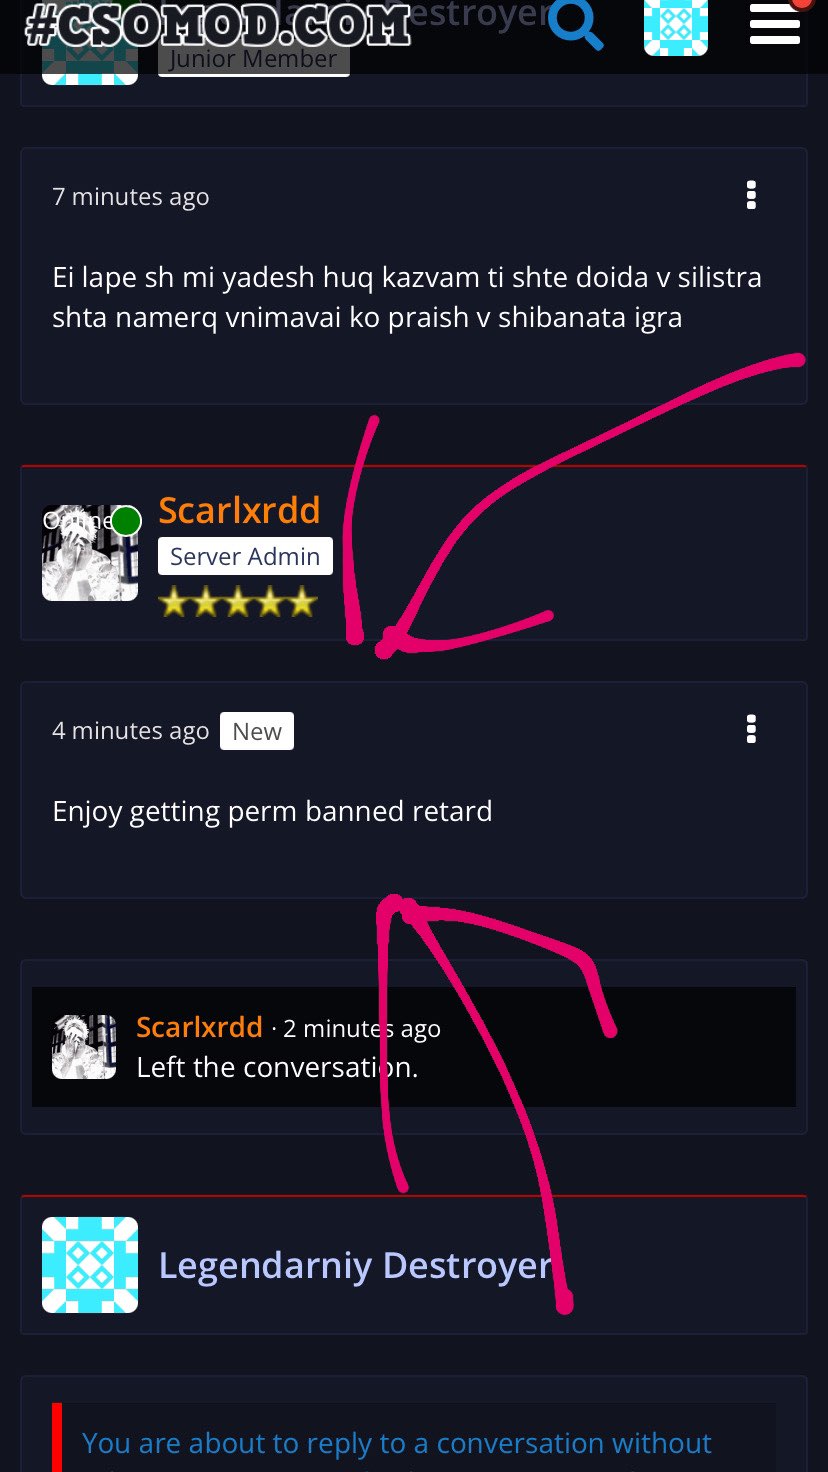
Task: Tap the user avatar in header
Action: 676,27
